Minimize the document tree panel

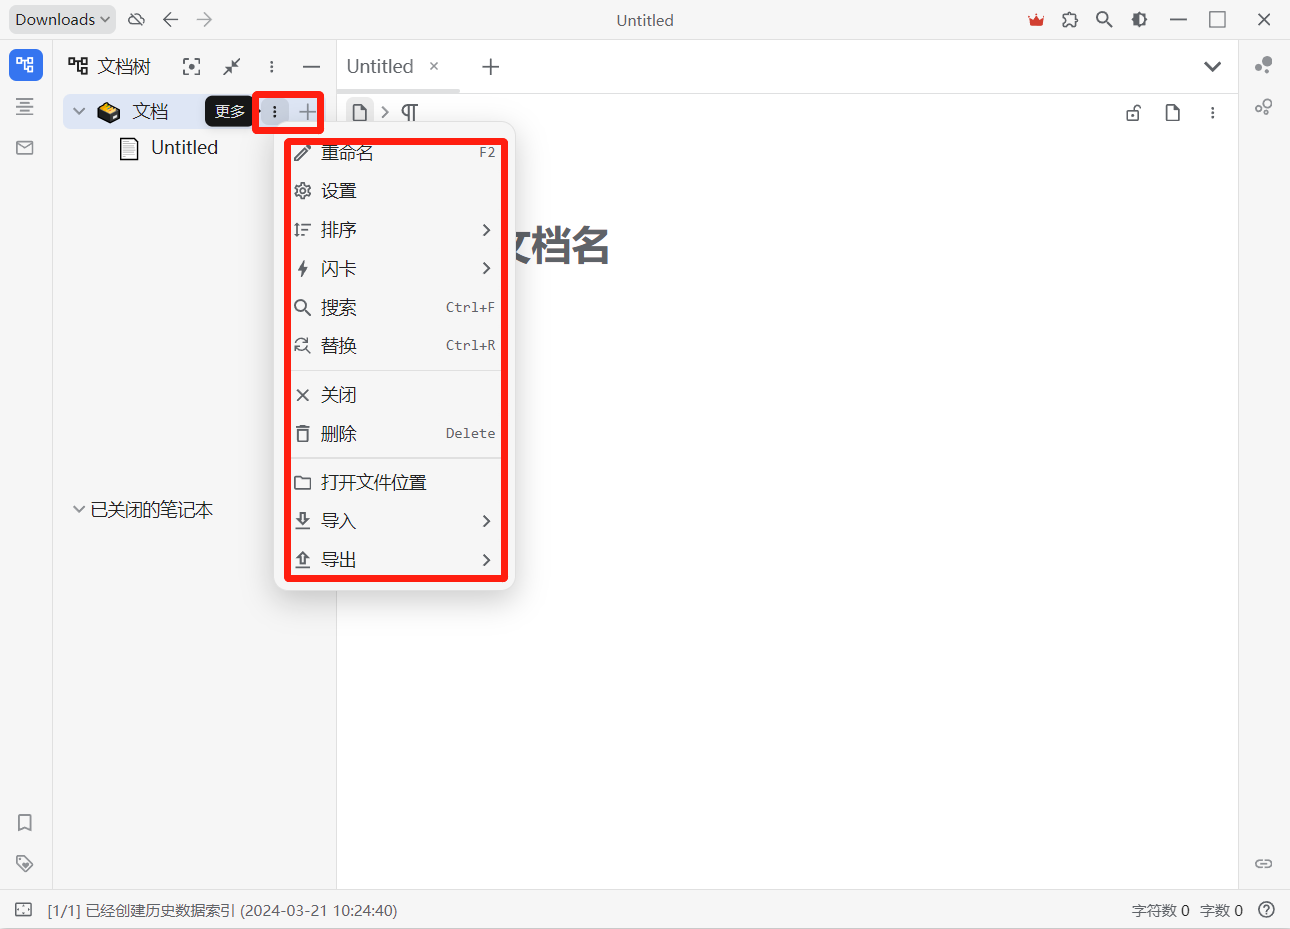coord(311,66)
